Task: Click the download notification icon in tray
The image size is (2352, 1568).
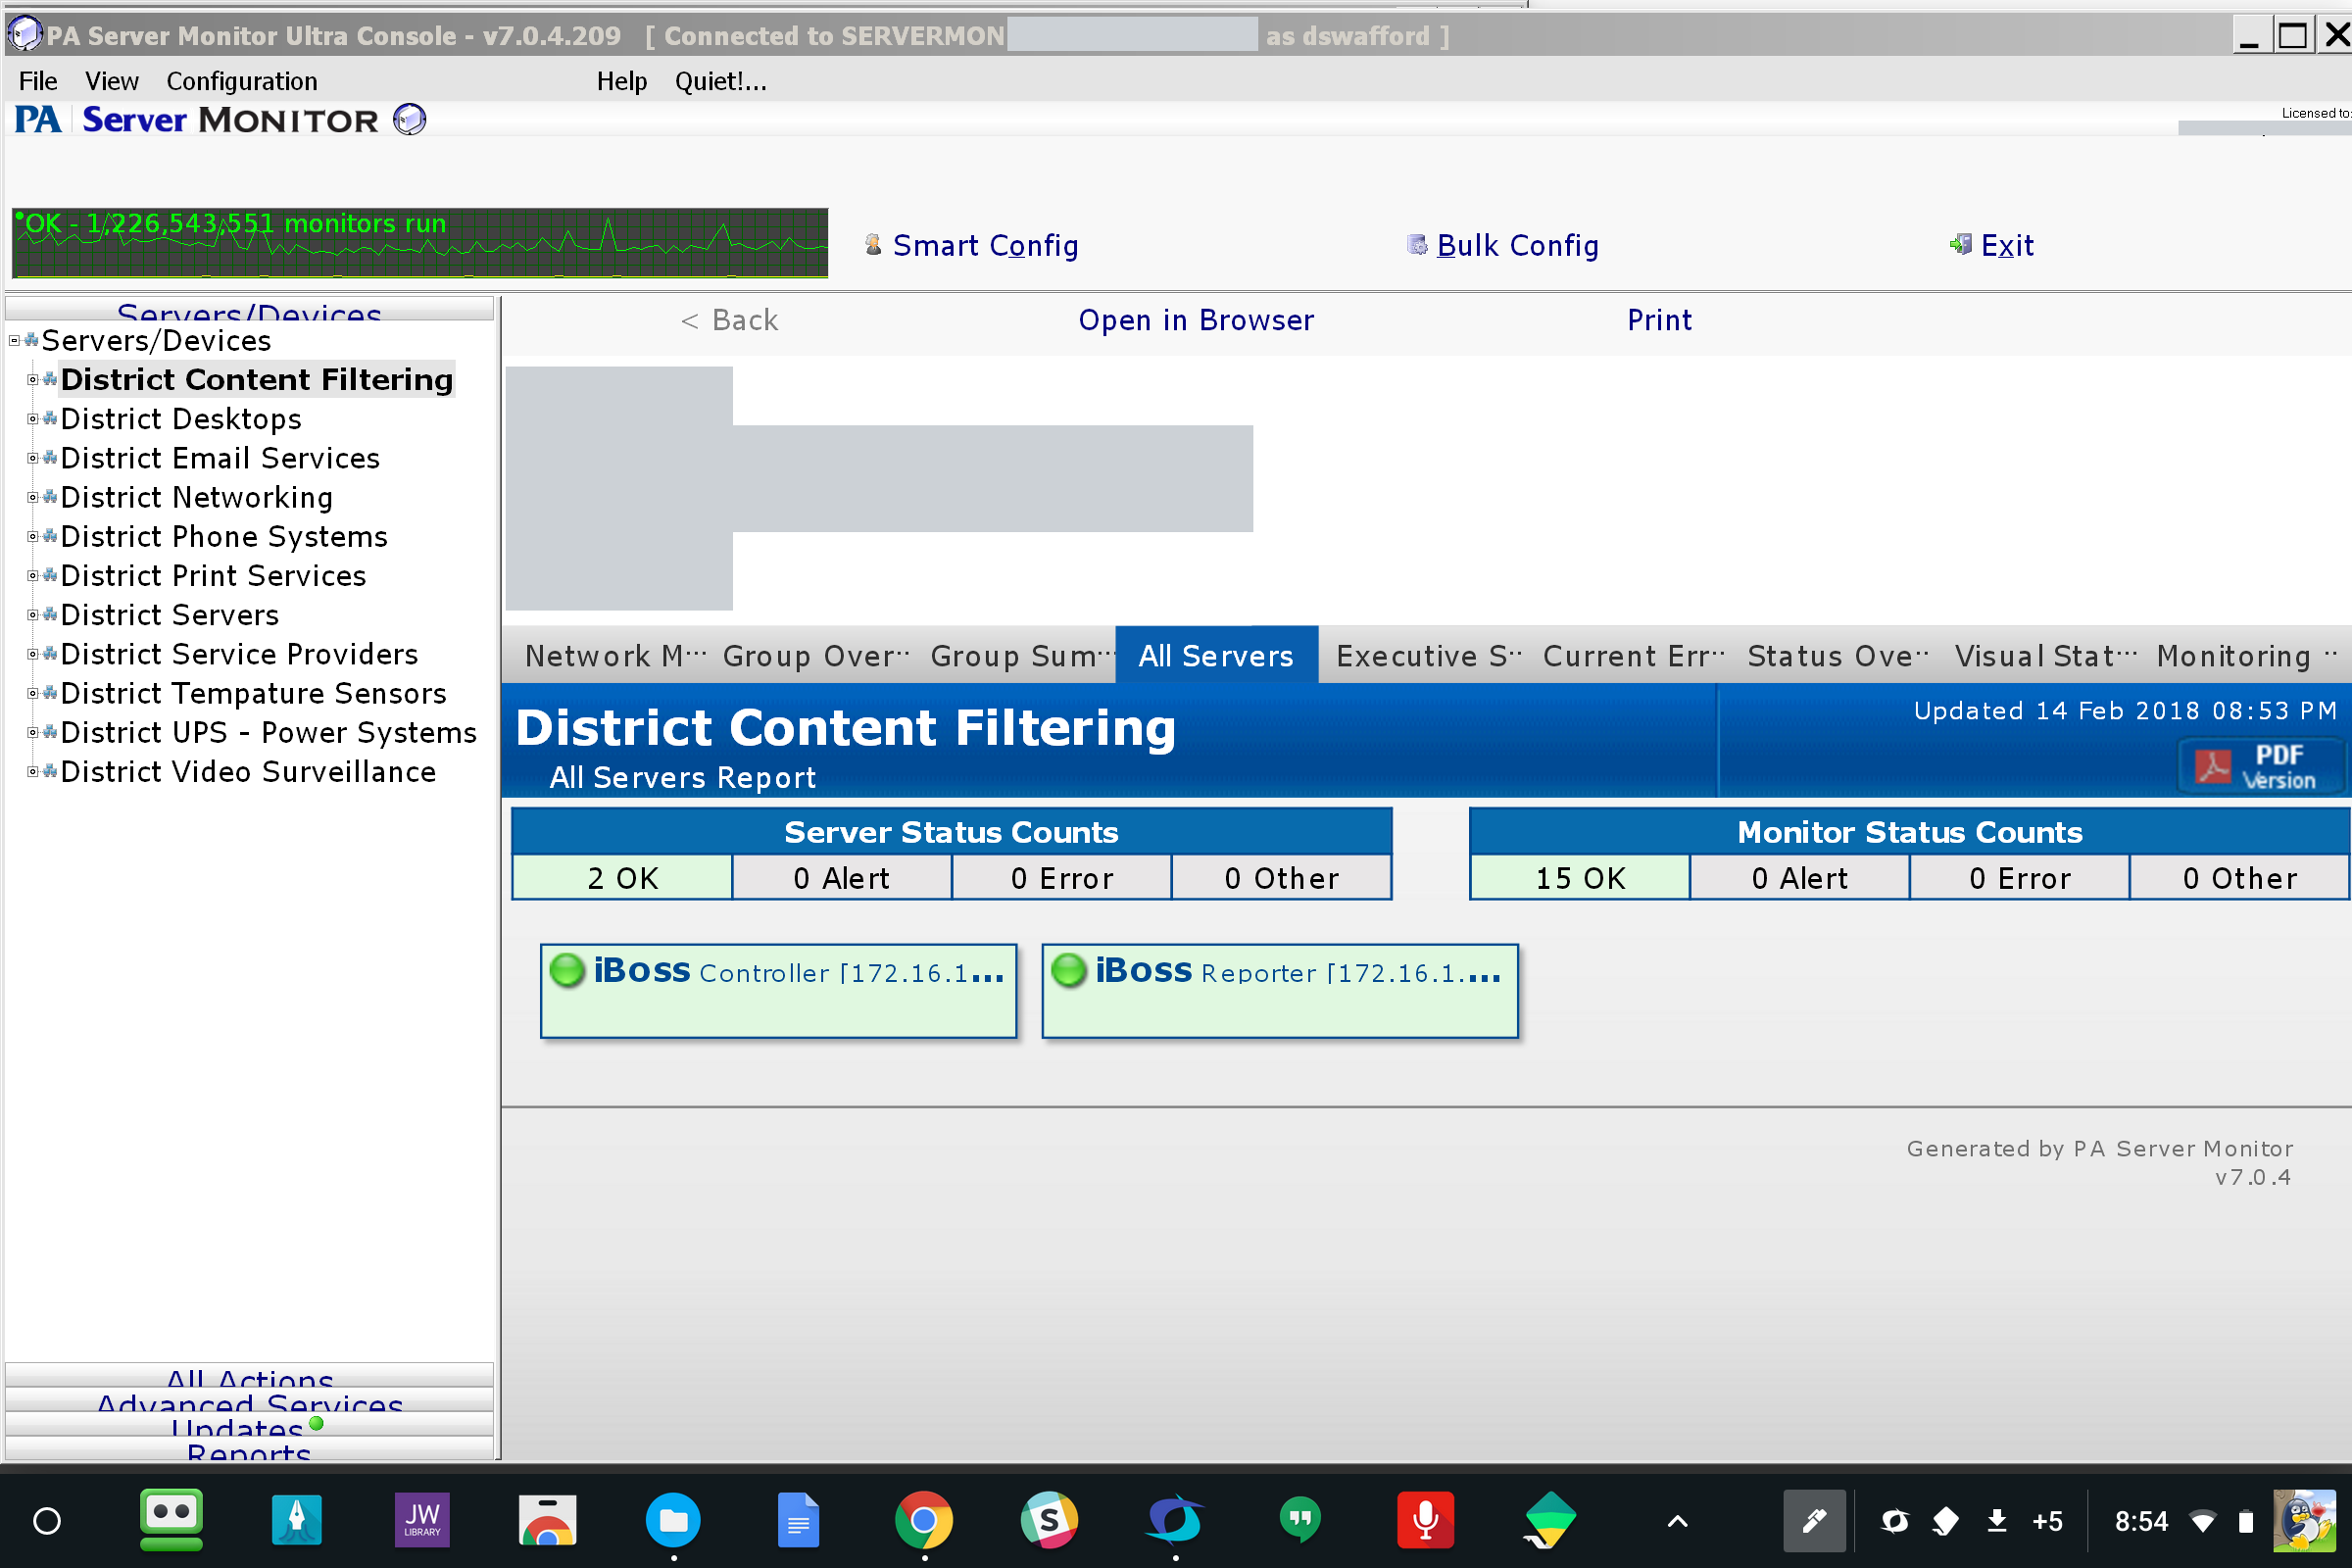Action: tap(1997, 1521)
